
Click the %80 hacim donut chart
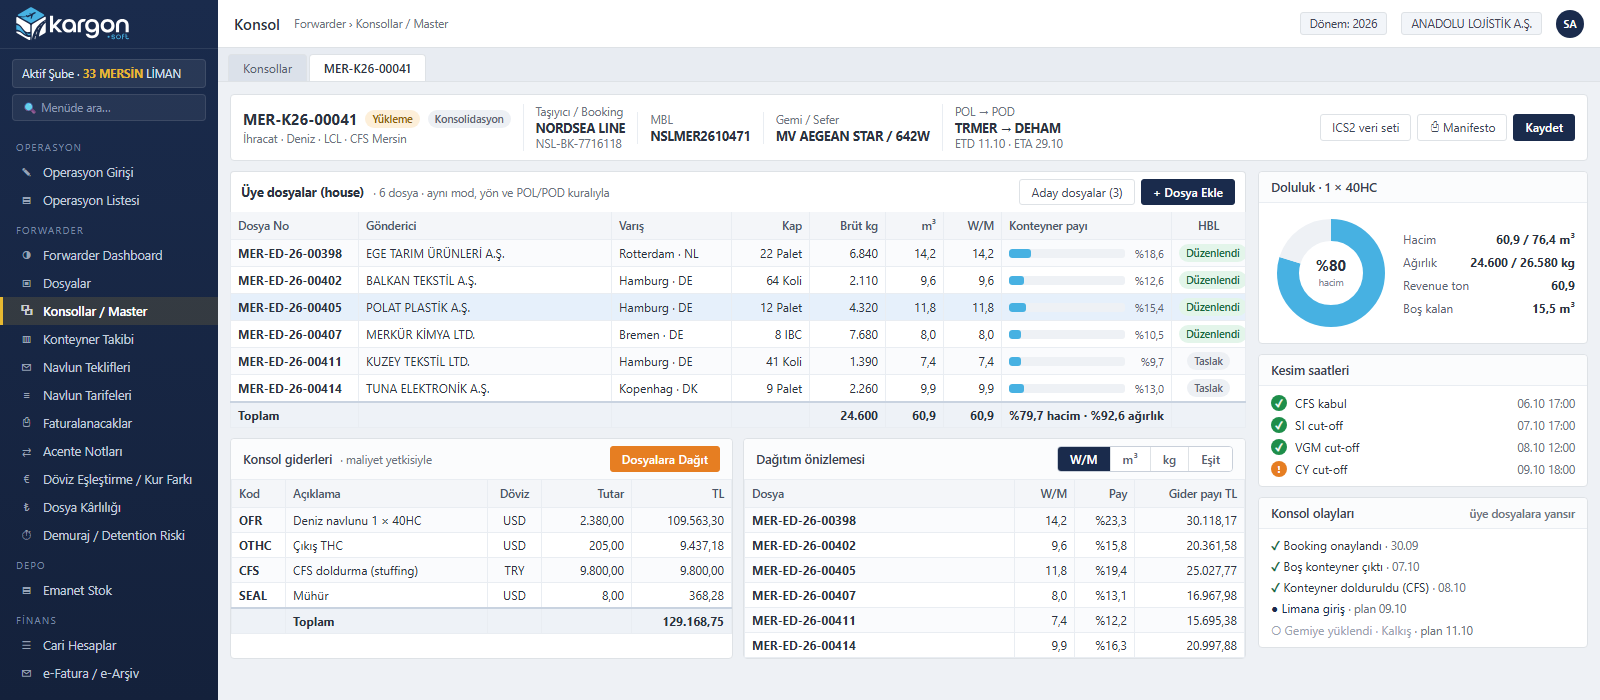coord(1331,273)
